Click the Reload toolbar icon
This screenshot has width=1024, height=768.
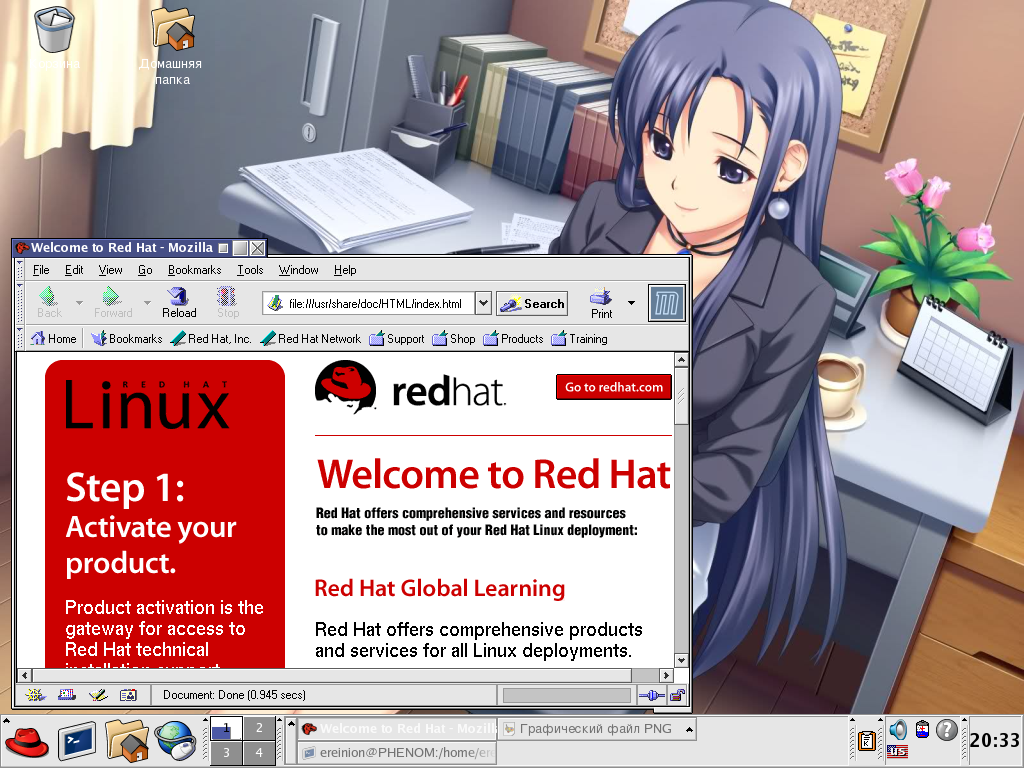point(179,302)
